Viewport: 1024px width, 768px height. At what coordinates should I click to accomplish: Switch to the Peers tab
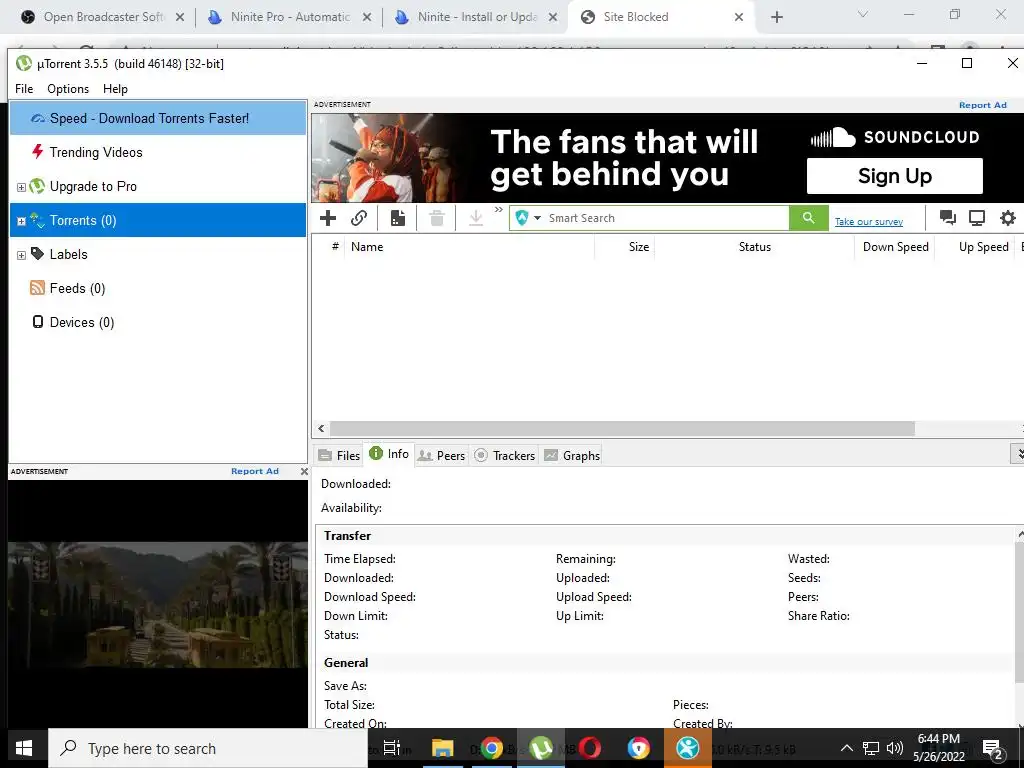coord(441,455)
